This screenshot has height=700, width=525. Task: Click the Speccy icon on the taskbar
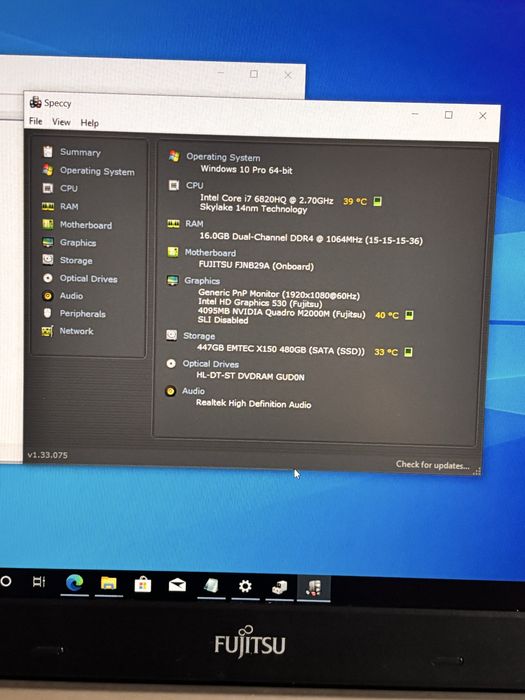(x=314, y=588)
